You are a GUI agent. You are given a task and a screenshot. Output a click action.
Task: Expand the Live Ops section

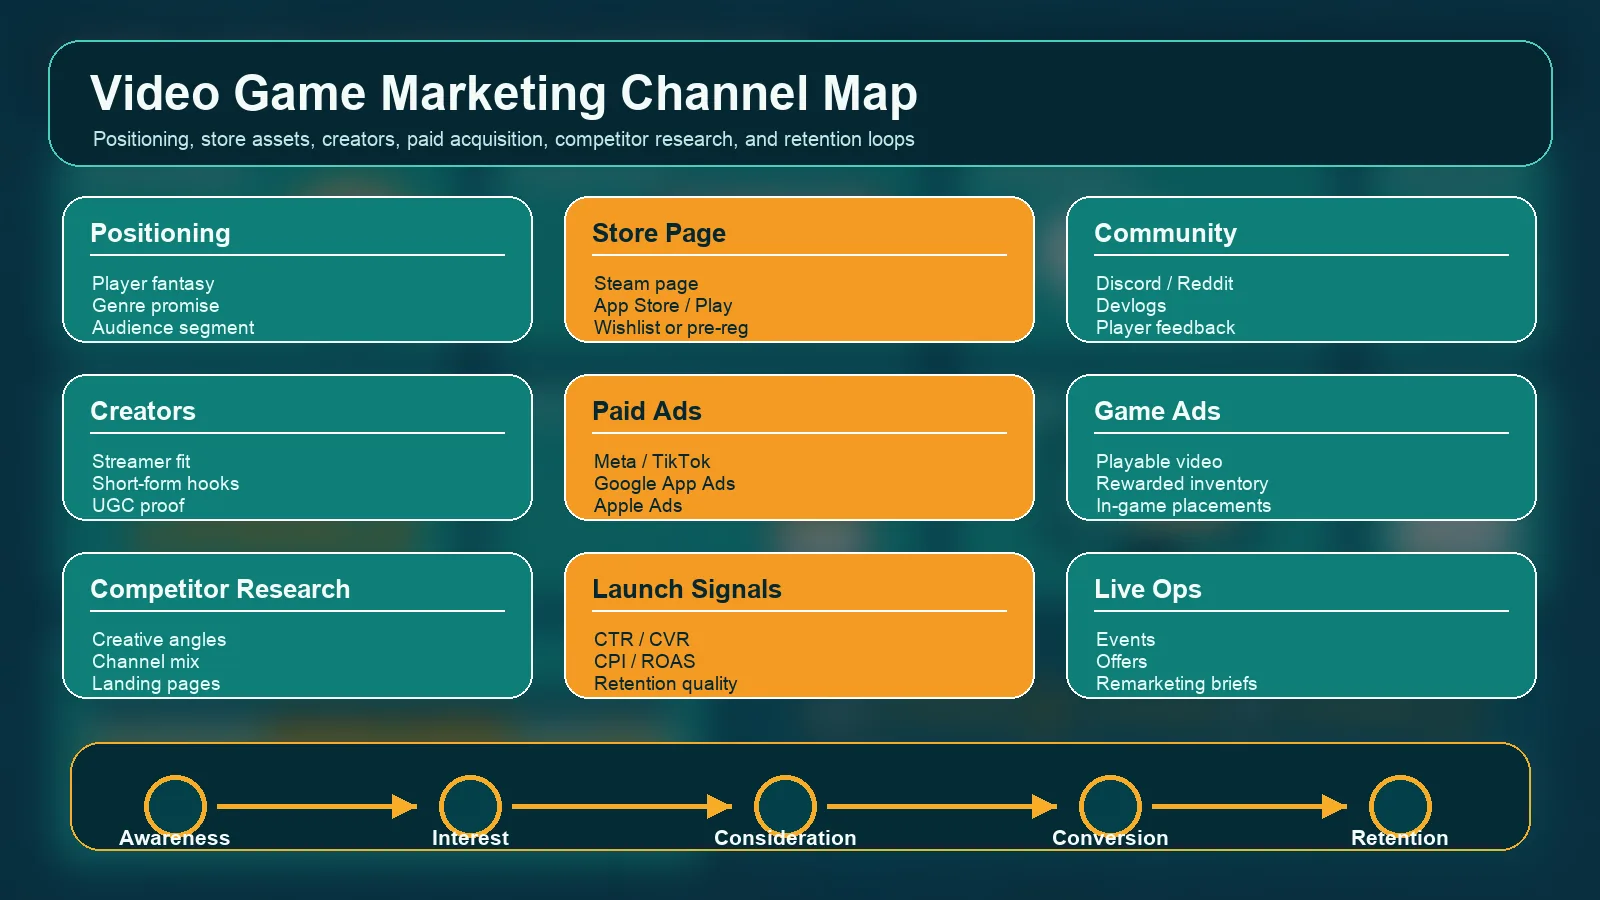point(1302,625)
